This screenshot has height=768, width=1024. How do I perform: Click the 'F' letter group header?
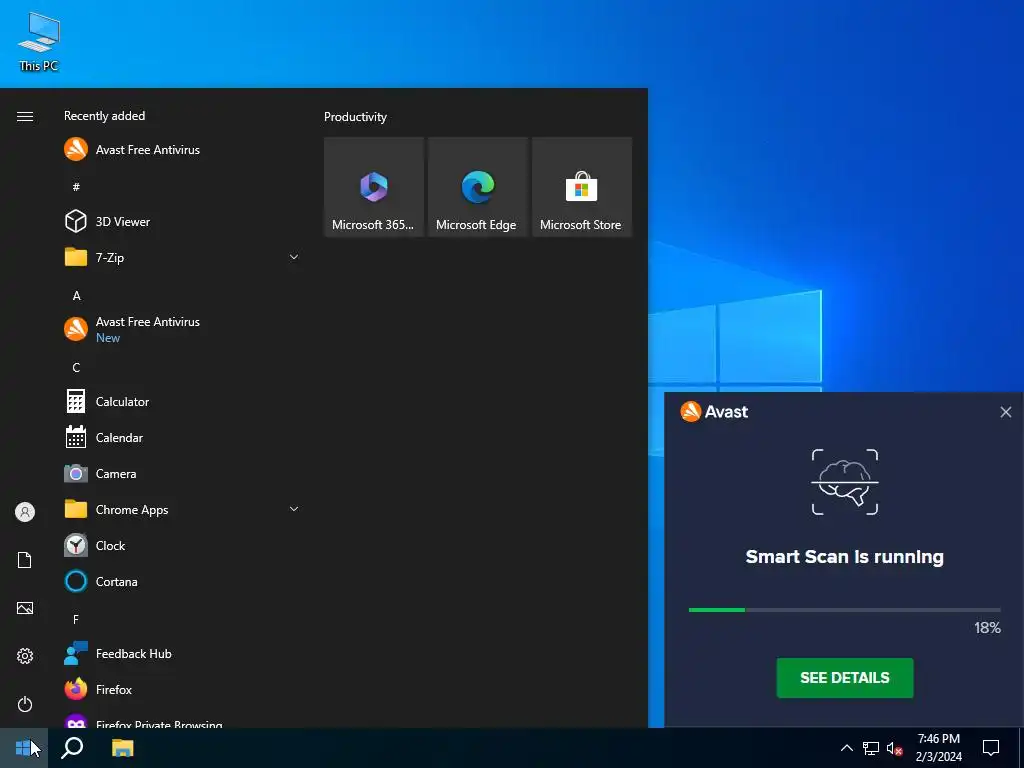76,619
